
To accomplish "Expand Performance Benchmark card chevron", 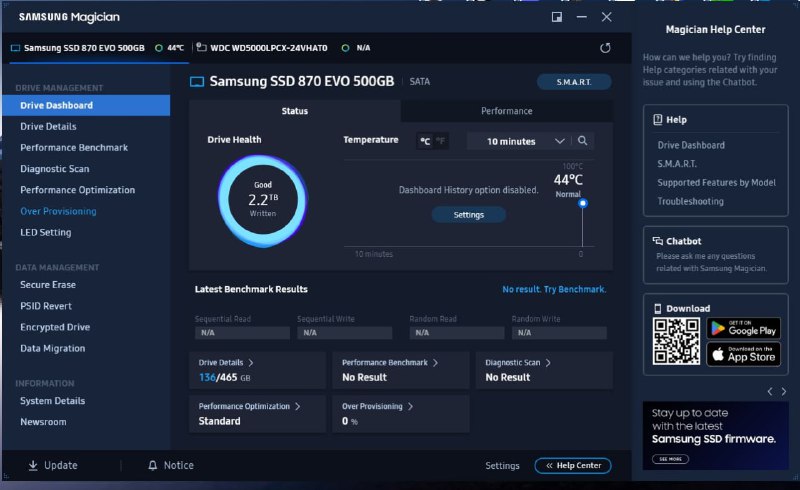I will coord(435,362).
